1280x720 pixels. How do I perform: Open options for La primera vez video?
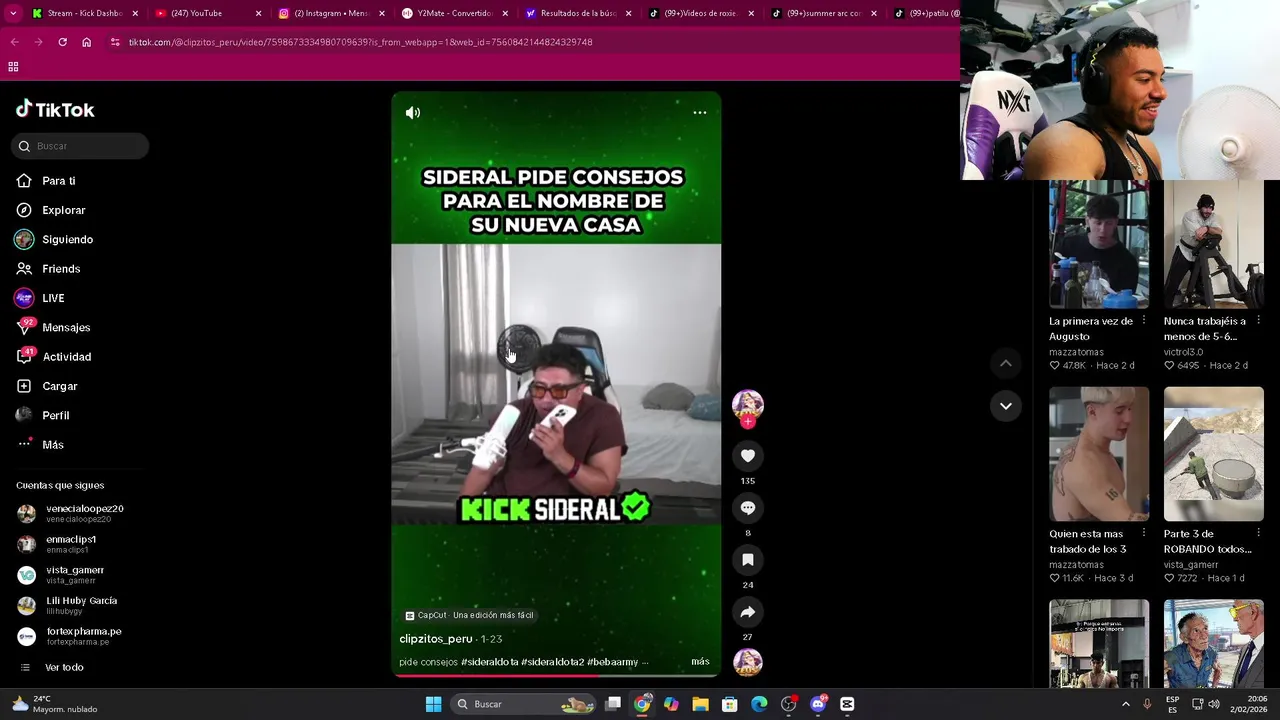[x=1144, y=321]
